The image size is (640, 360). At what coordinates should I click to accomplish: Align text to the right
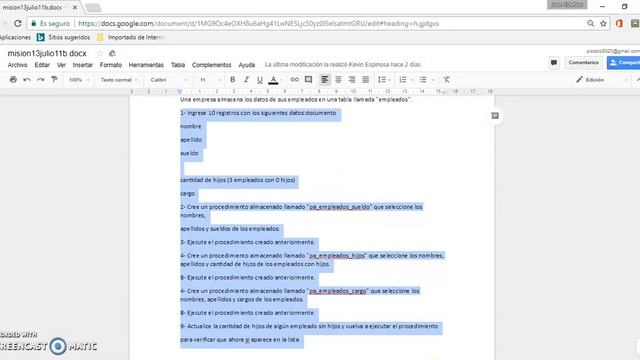click(352, 80)
